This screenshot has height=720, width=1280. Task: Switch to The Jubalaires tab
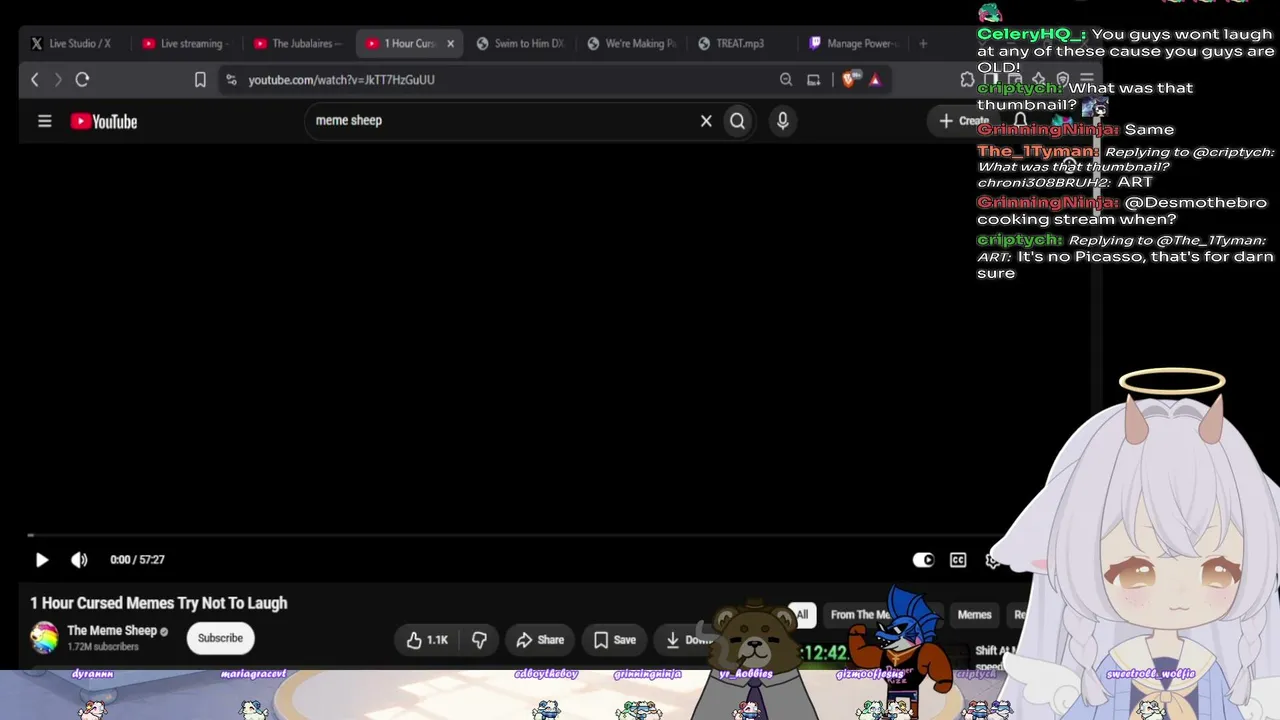[x=297, y=44]
